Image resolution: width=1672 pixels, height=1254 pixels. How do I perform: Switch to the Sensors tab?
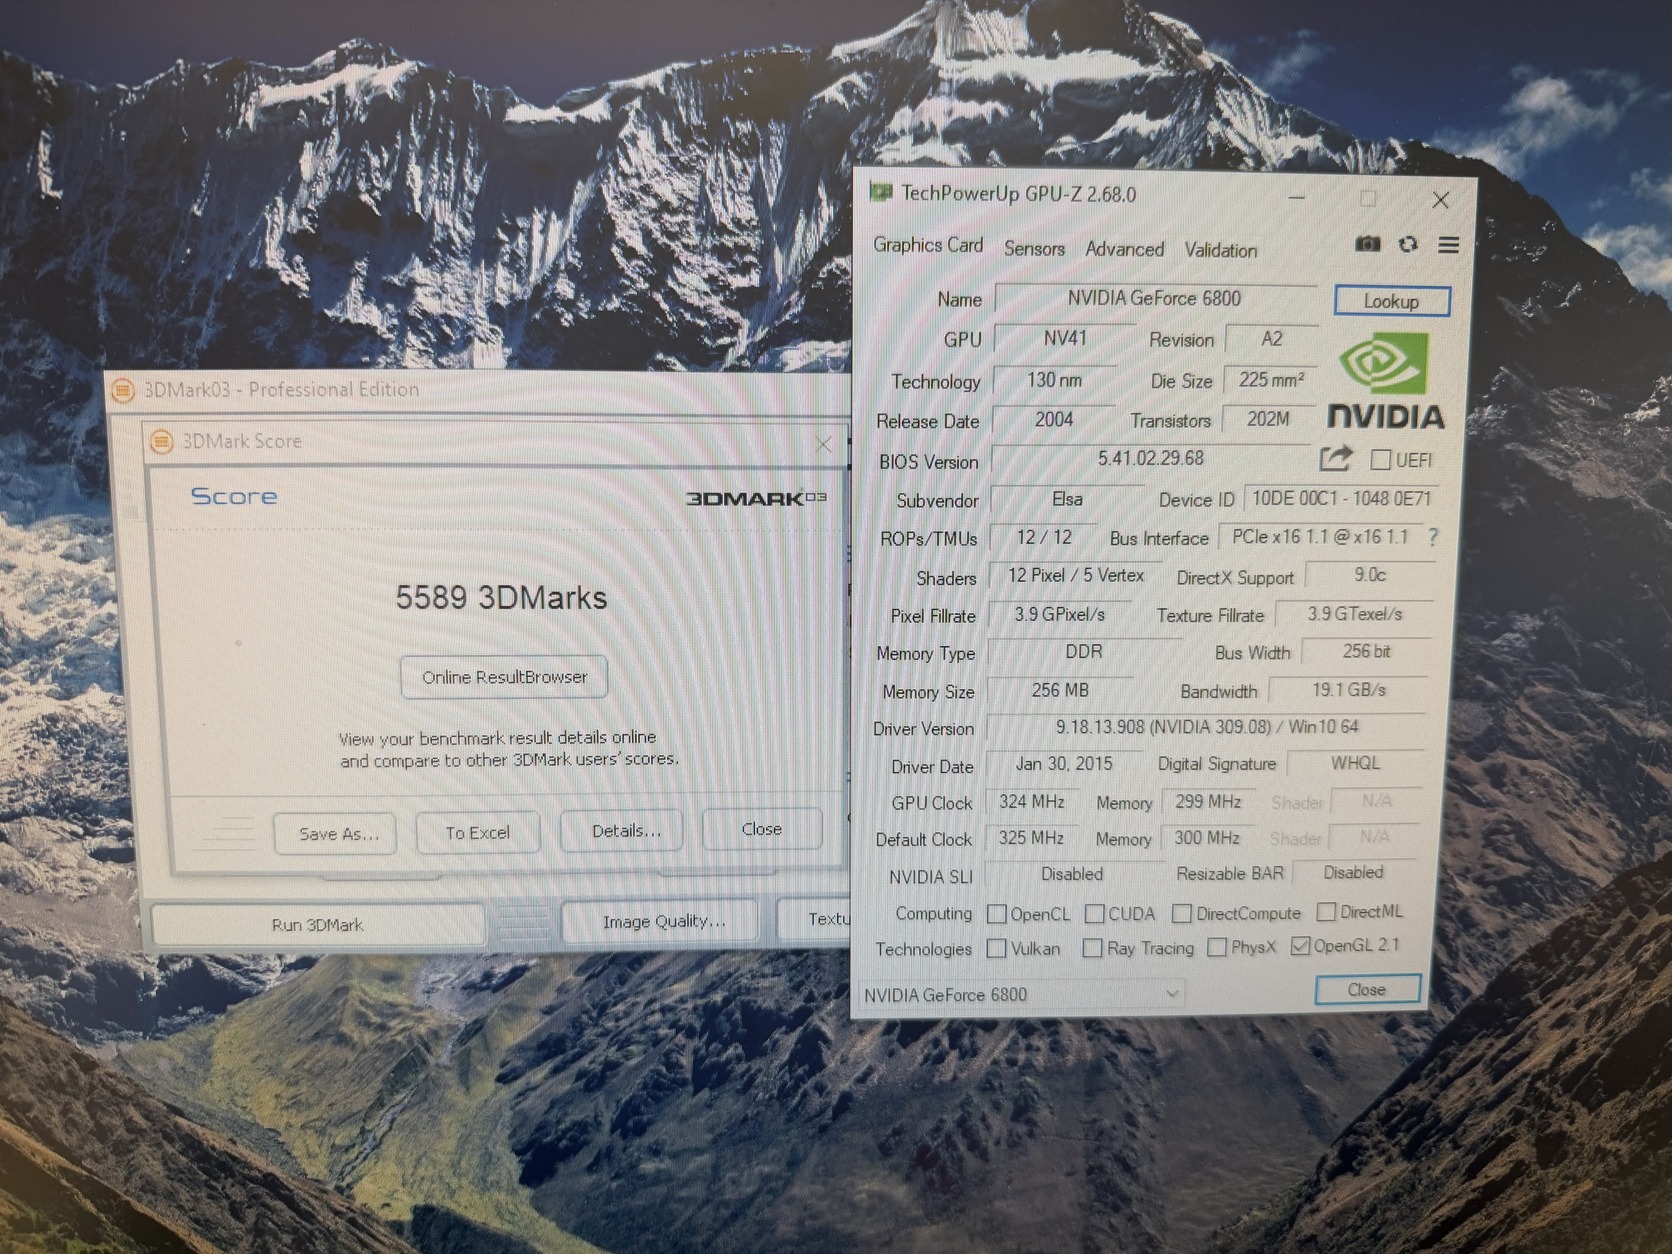tap(1034, 249)
